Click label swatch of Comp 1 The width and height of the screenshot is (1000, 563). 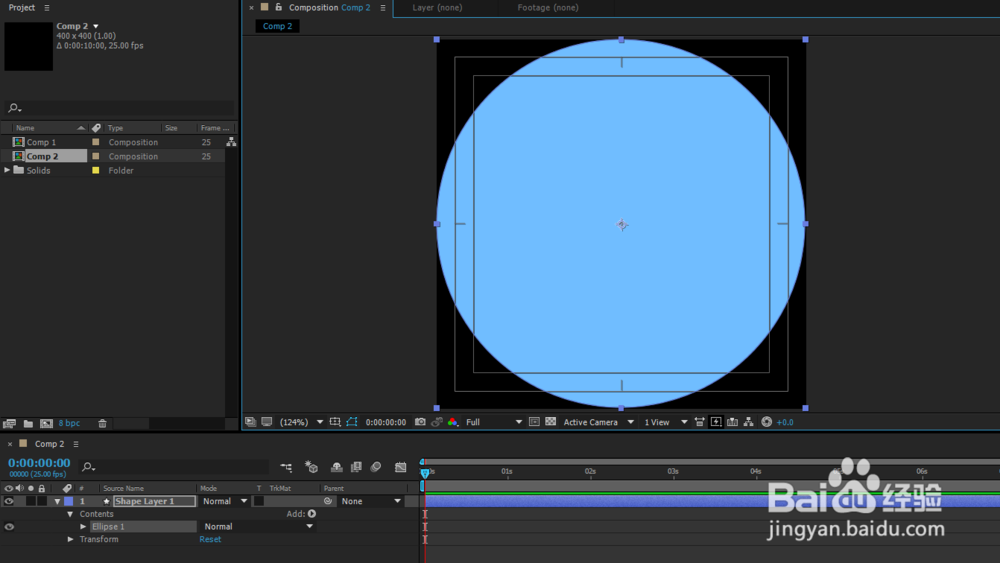point(96,142)
